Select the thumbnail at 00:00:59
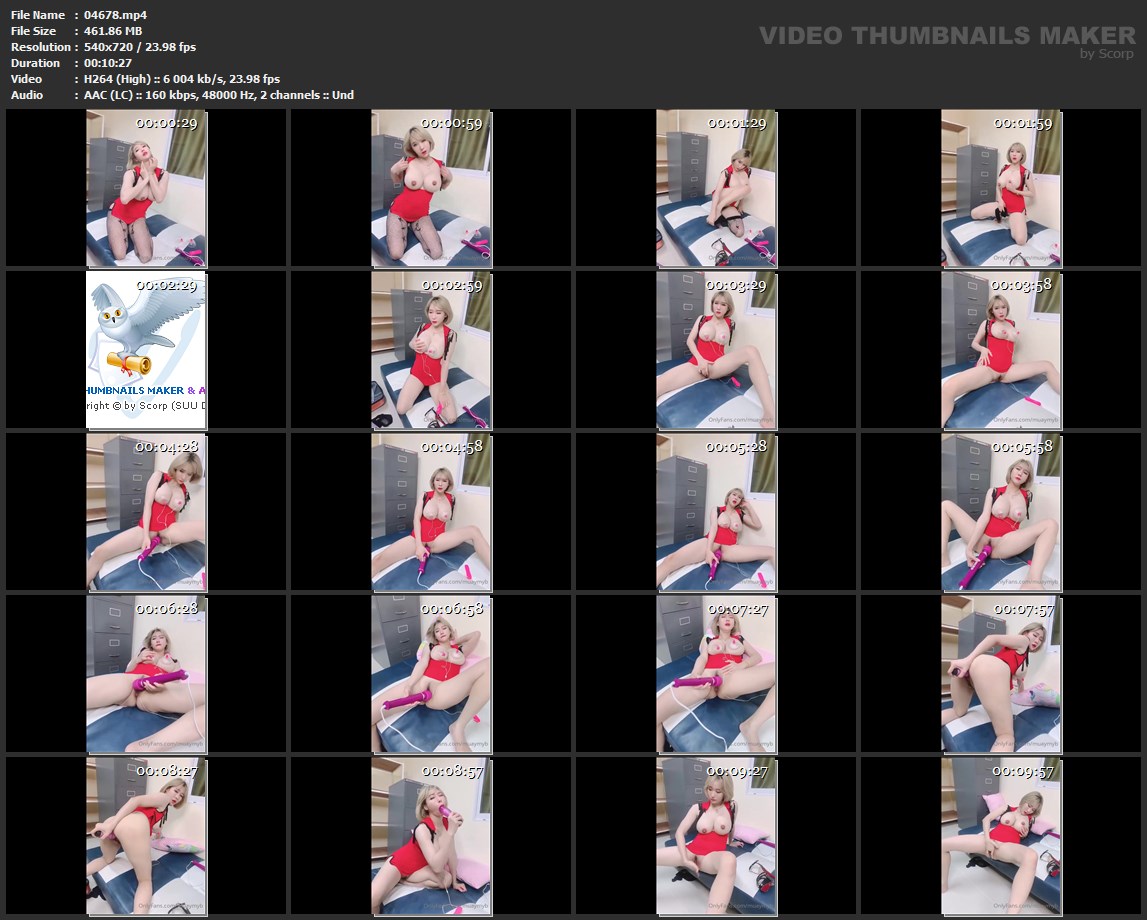1147x920 pixels. click(x=431, y=188)
